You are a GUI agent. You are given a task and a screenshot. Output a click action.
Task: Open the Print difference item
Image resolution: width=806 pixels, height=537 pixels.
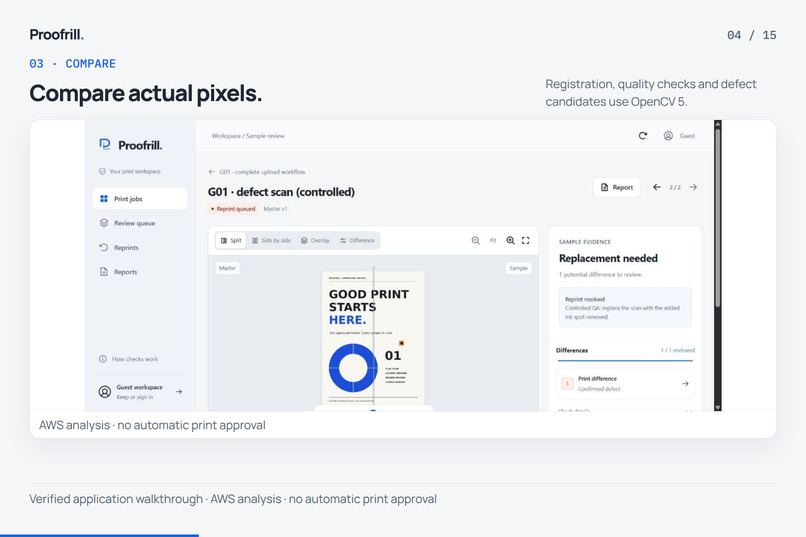[x=625, y=383]
